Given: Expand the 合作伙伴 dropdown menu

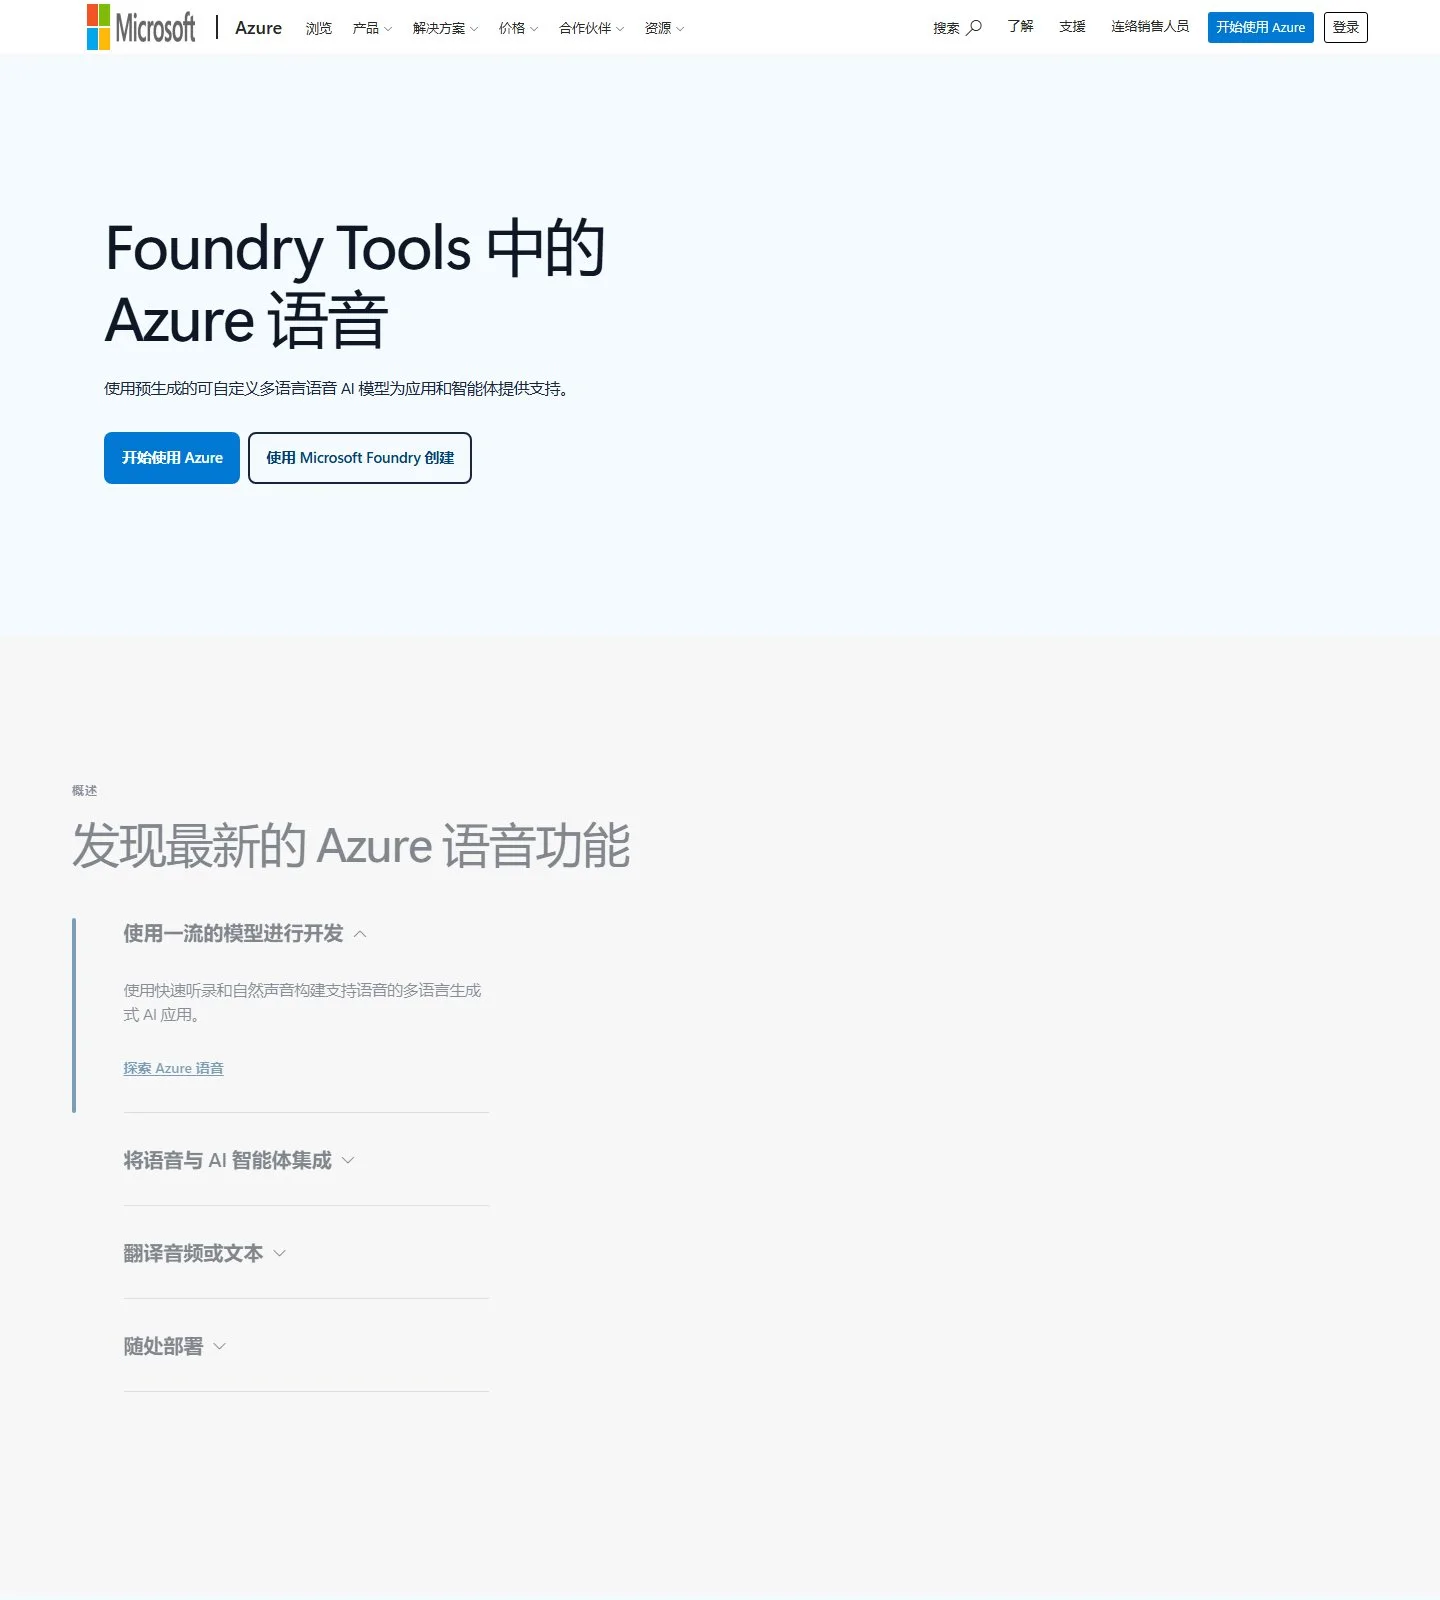Looking at the screenshot, I should tap(591, 28).
